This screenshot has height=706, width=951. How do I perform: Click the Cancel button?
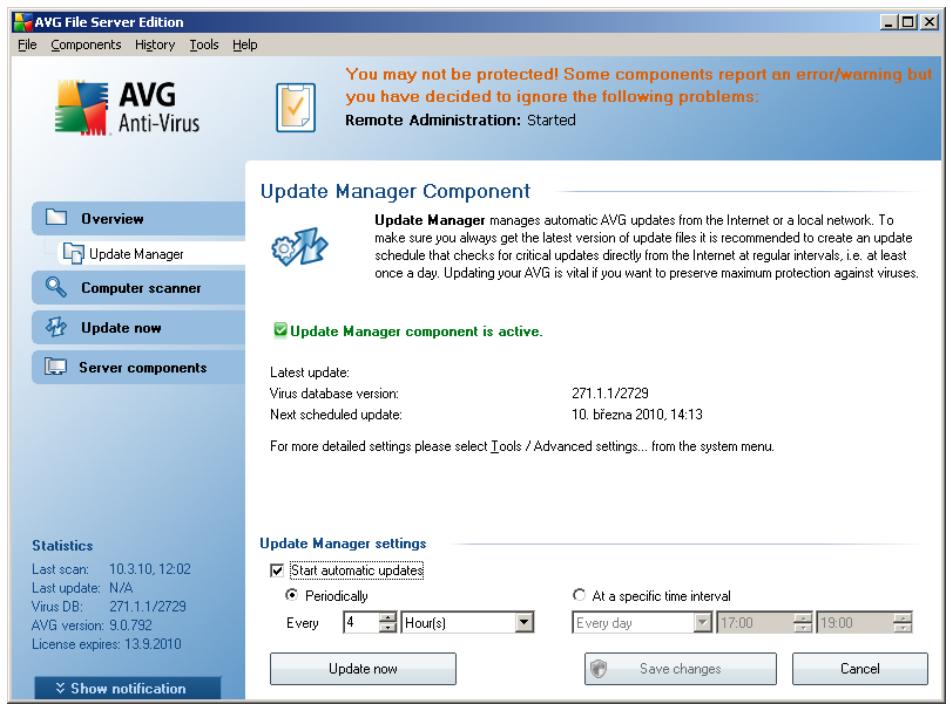click(859, 668)
